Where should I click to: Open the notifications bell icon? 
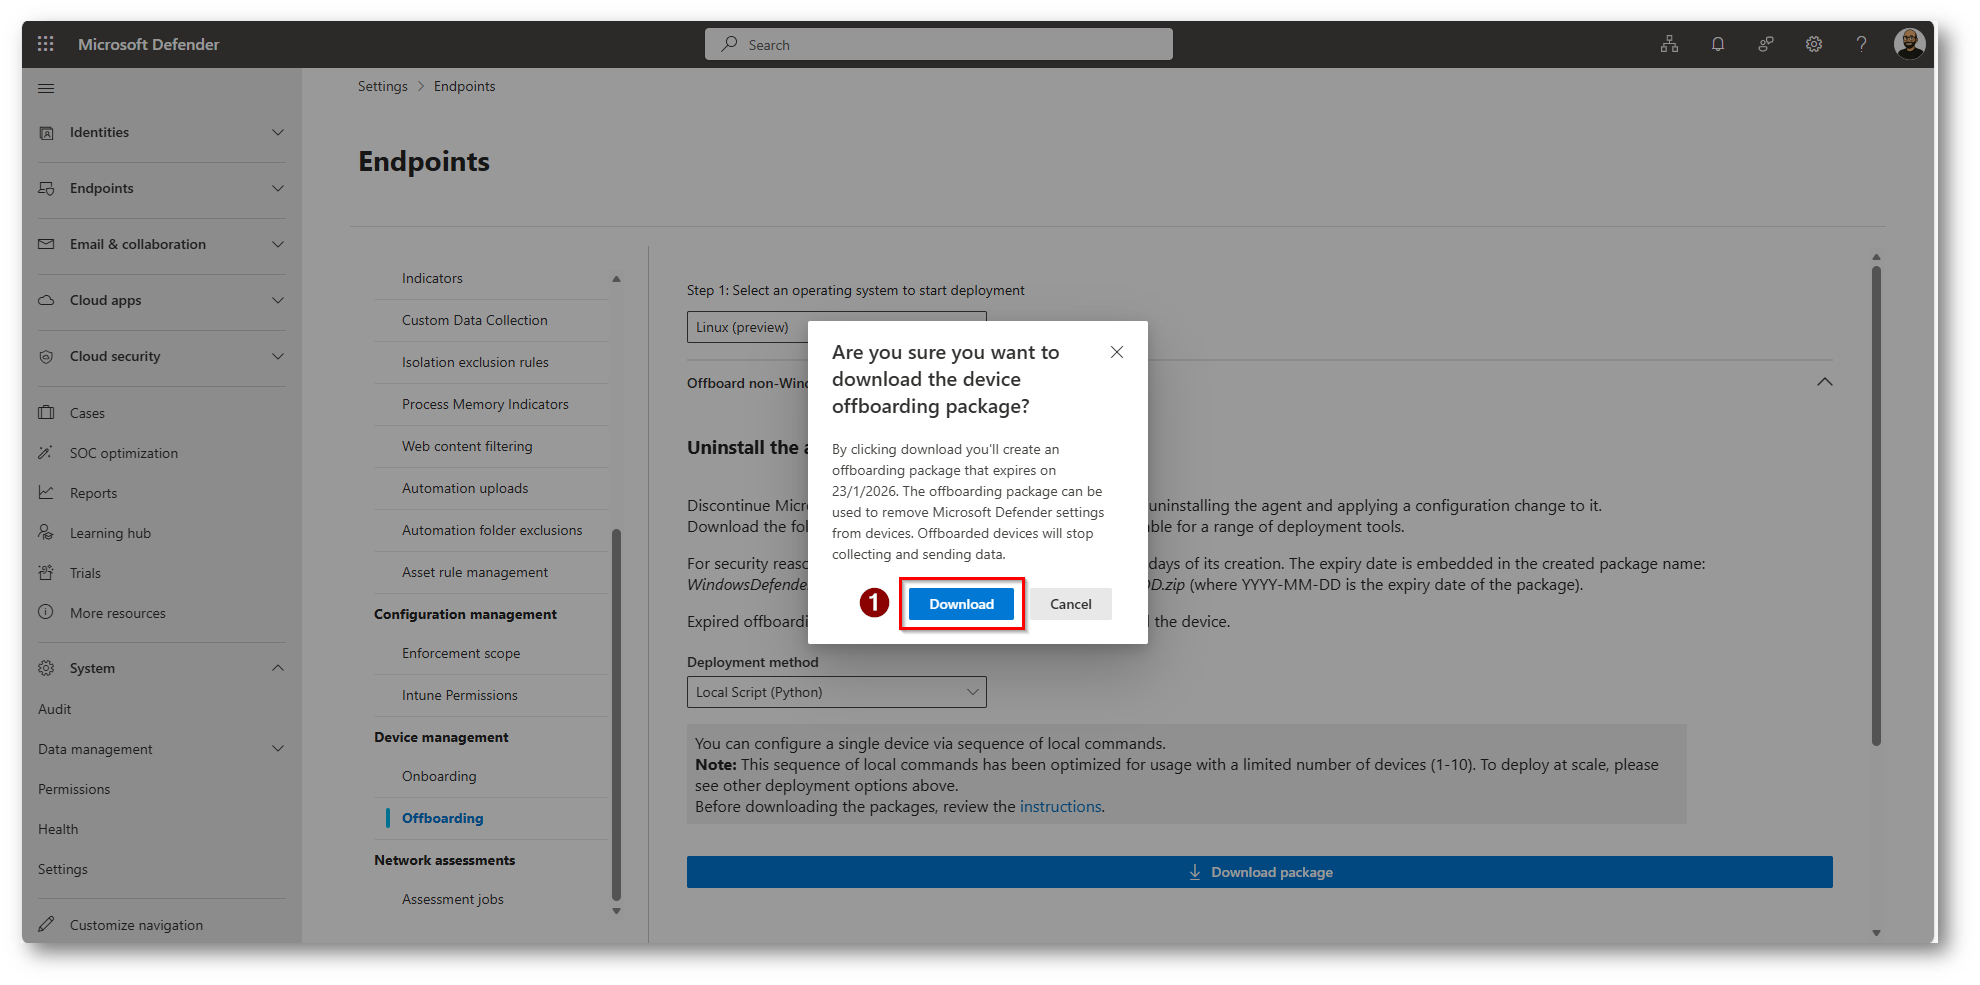(1718, 44)
